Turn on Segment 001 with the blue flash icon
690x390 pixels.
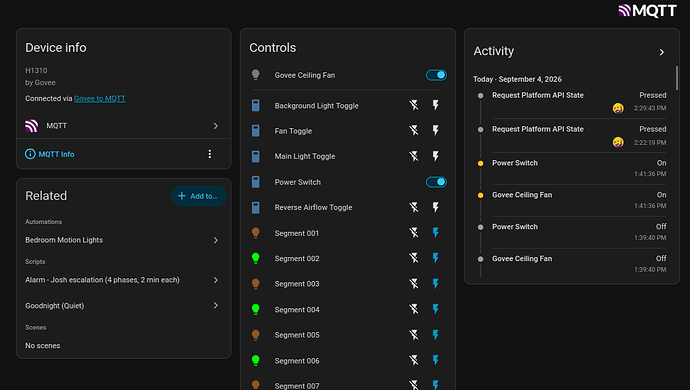coord(435,232)
